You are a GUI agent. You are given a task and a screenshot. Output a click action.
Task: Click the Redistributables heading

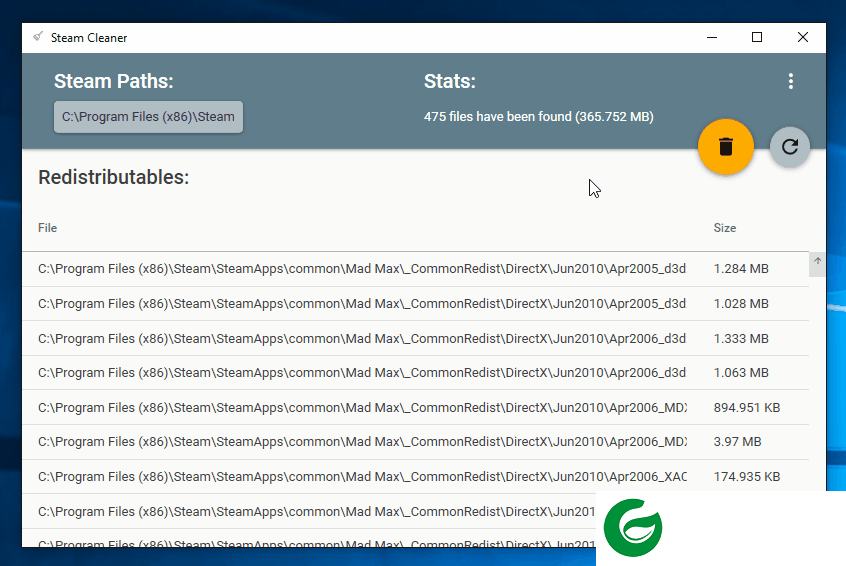pyautogui.click(x=113, y=177)
